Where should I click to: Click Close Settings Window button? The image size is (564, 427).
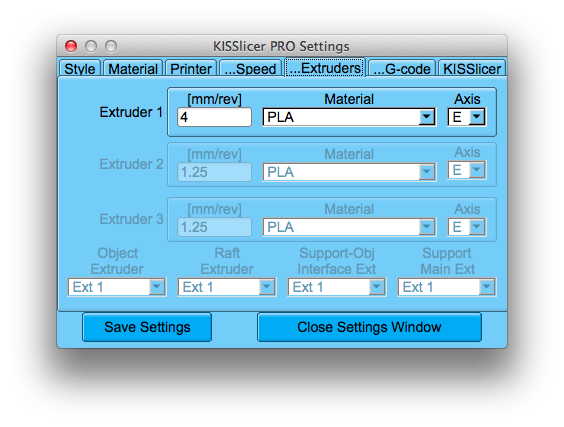click(x=369, y=327)
